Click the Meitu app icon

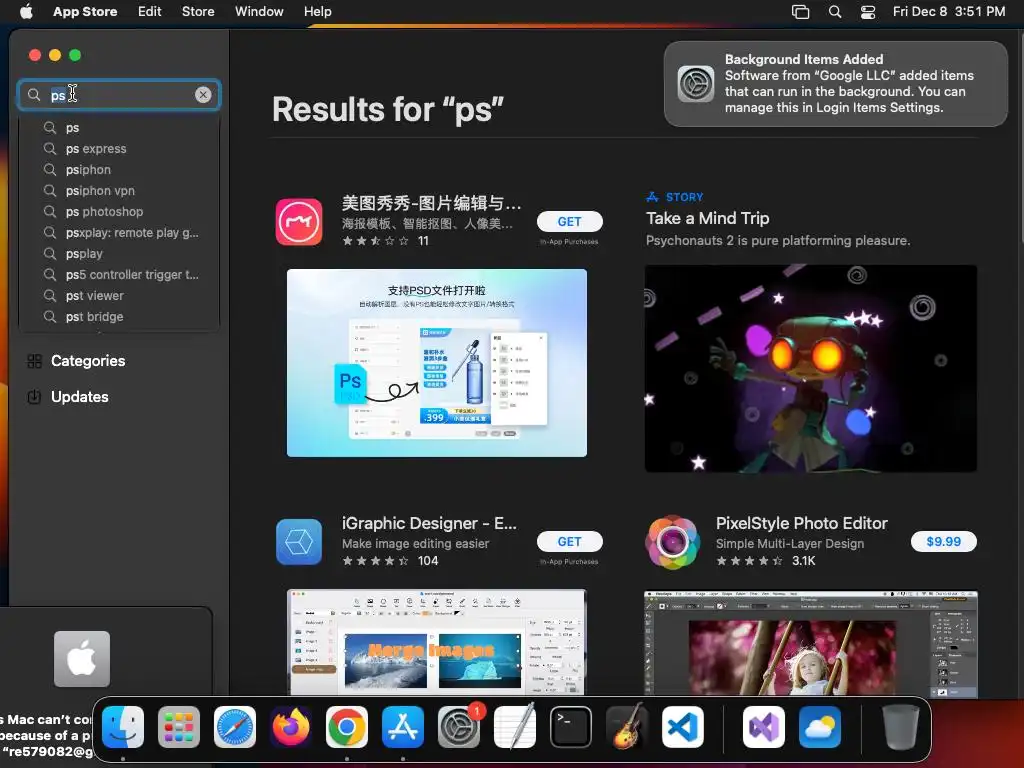(x=299, y=222)
